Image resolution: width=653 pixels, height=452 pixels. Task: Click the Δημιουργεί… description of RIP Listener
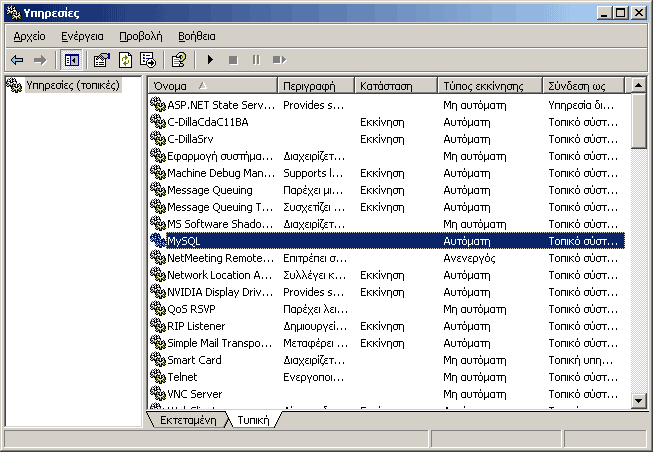[315, 326]
